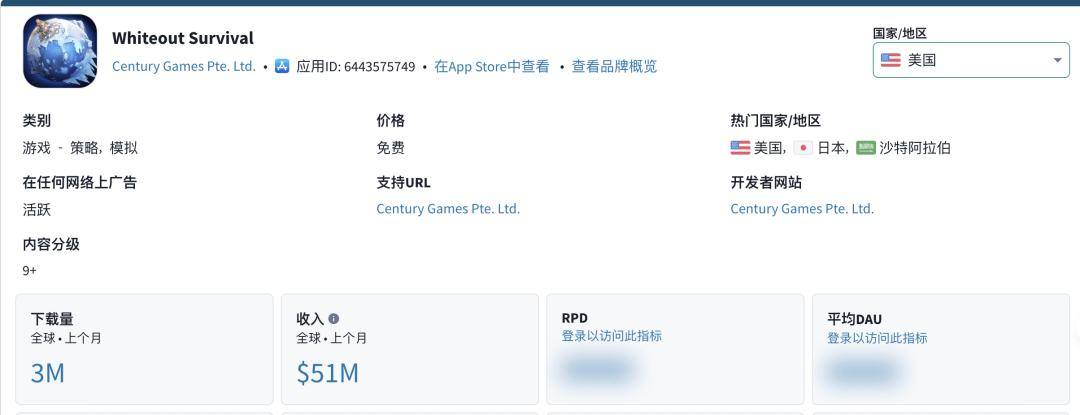The height and width of the screenshot is (415, 1080).
Task: Click the United States flag in top countries
Action: [x=740, y=148]
